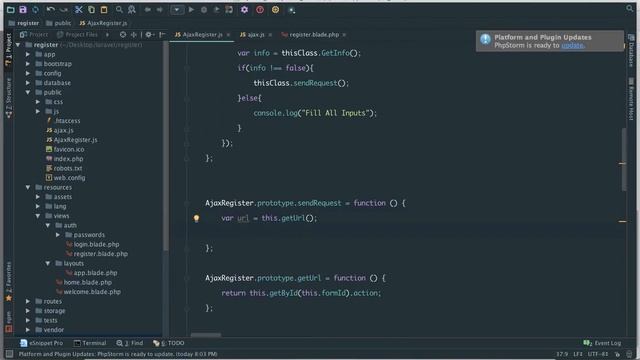The width and height of the screenshot is (640, 360).
Task: Collapse the views folder
Action: coord(38,216)
